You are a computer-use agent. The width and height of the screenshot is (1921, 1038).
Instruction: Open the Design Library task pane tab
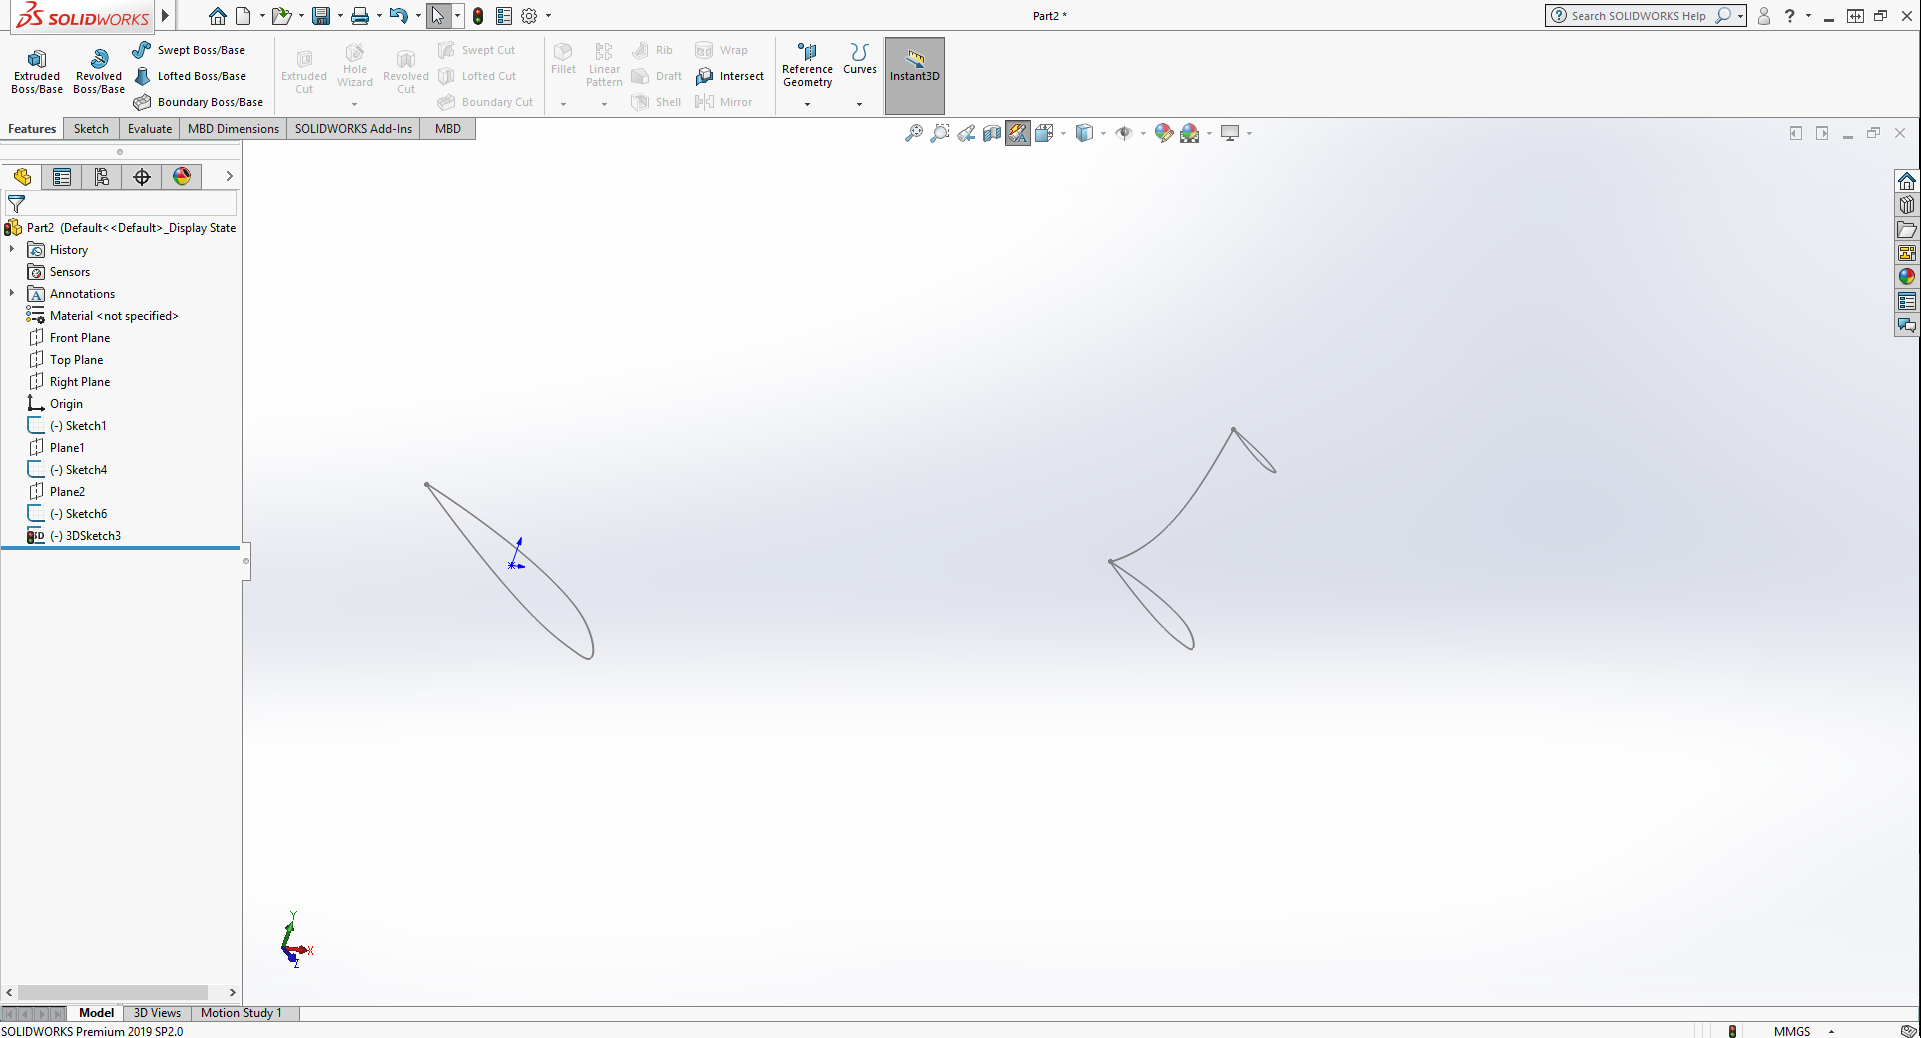pyautogui.click(x=1907, y=205)
